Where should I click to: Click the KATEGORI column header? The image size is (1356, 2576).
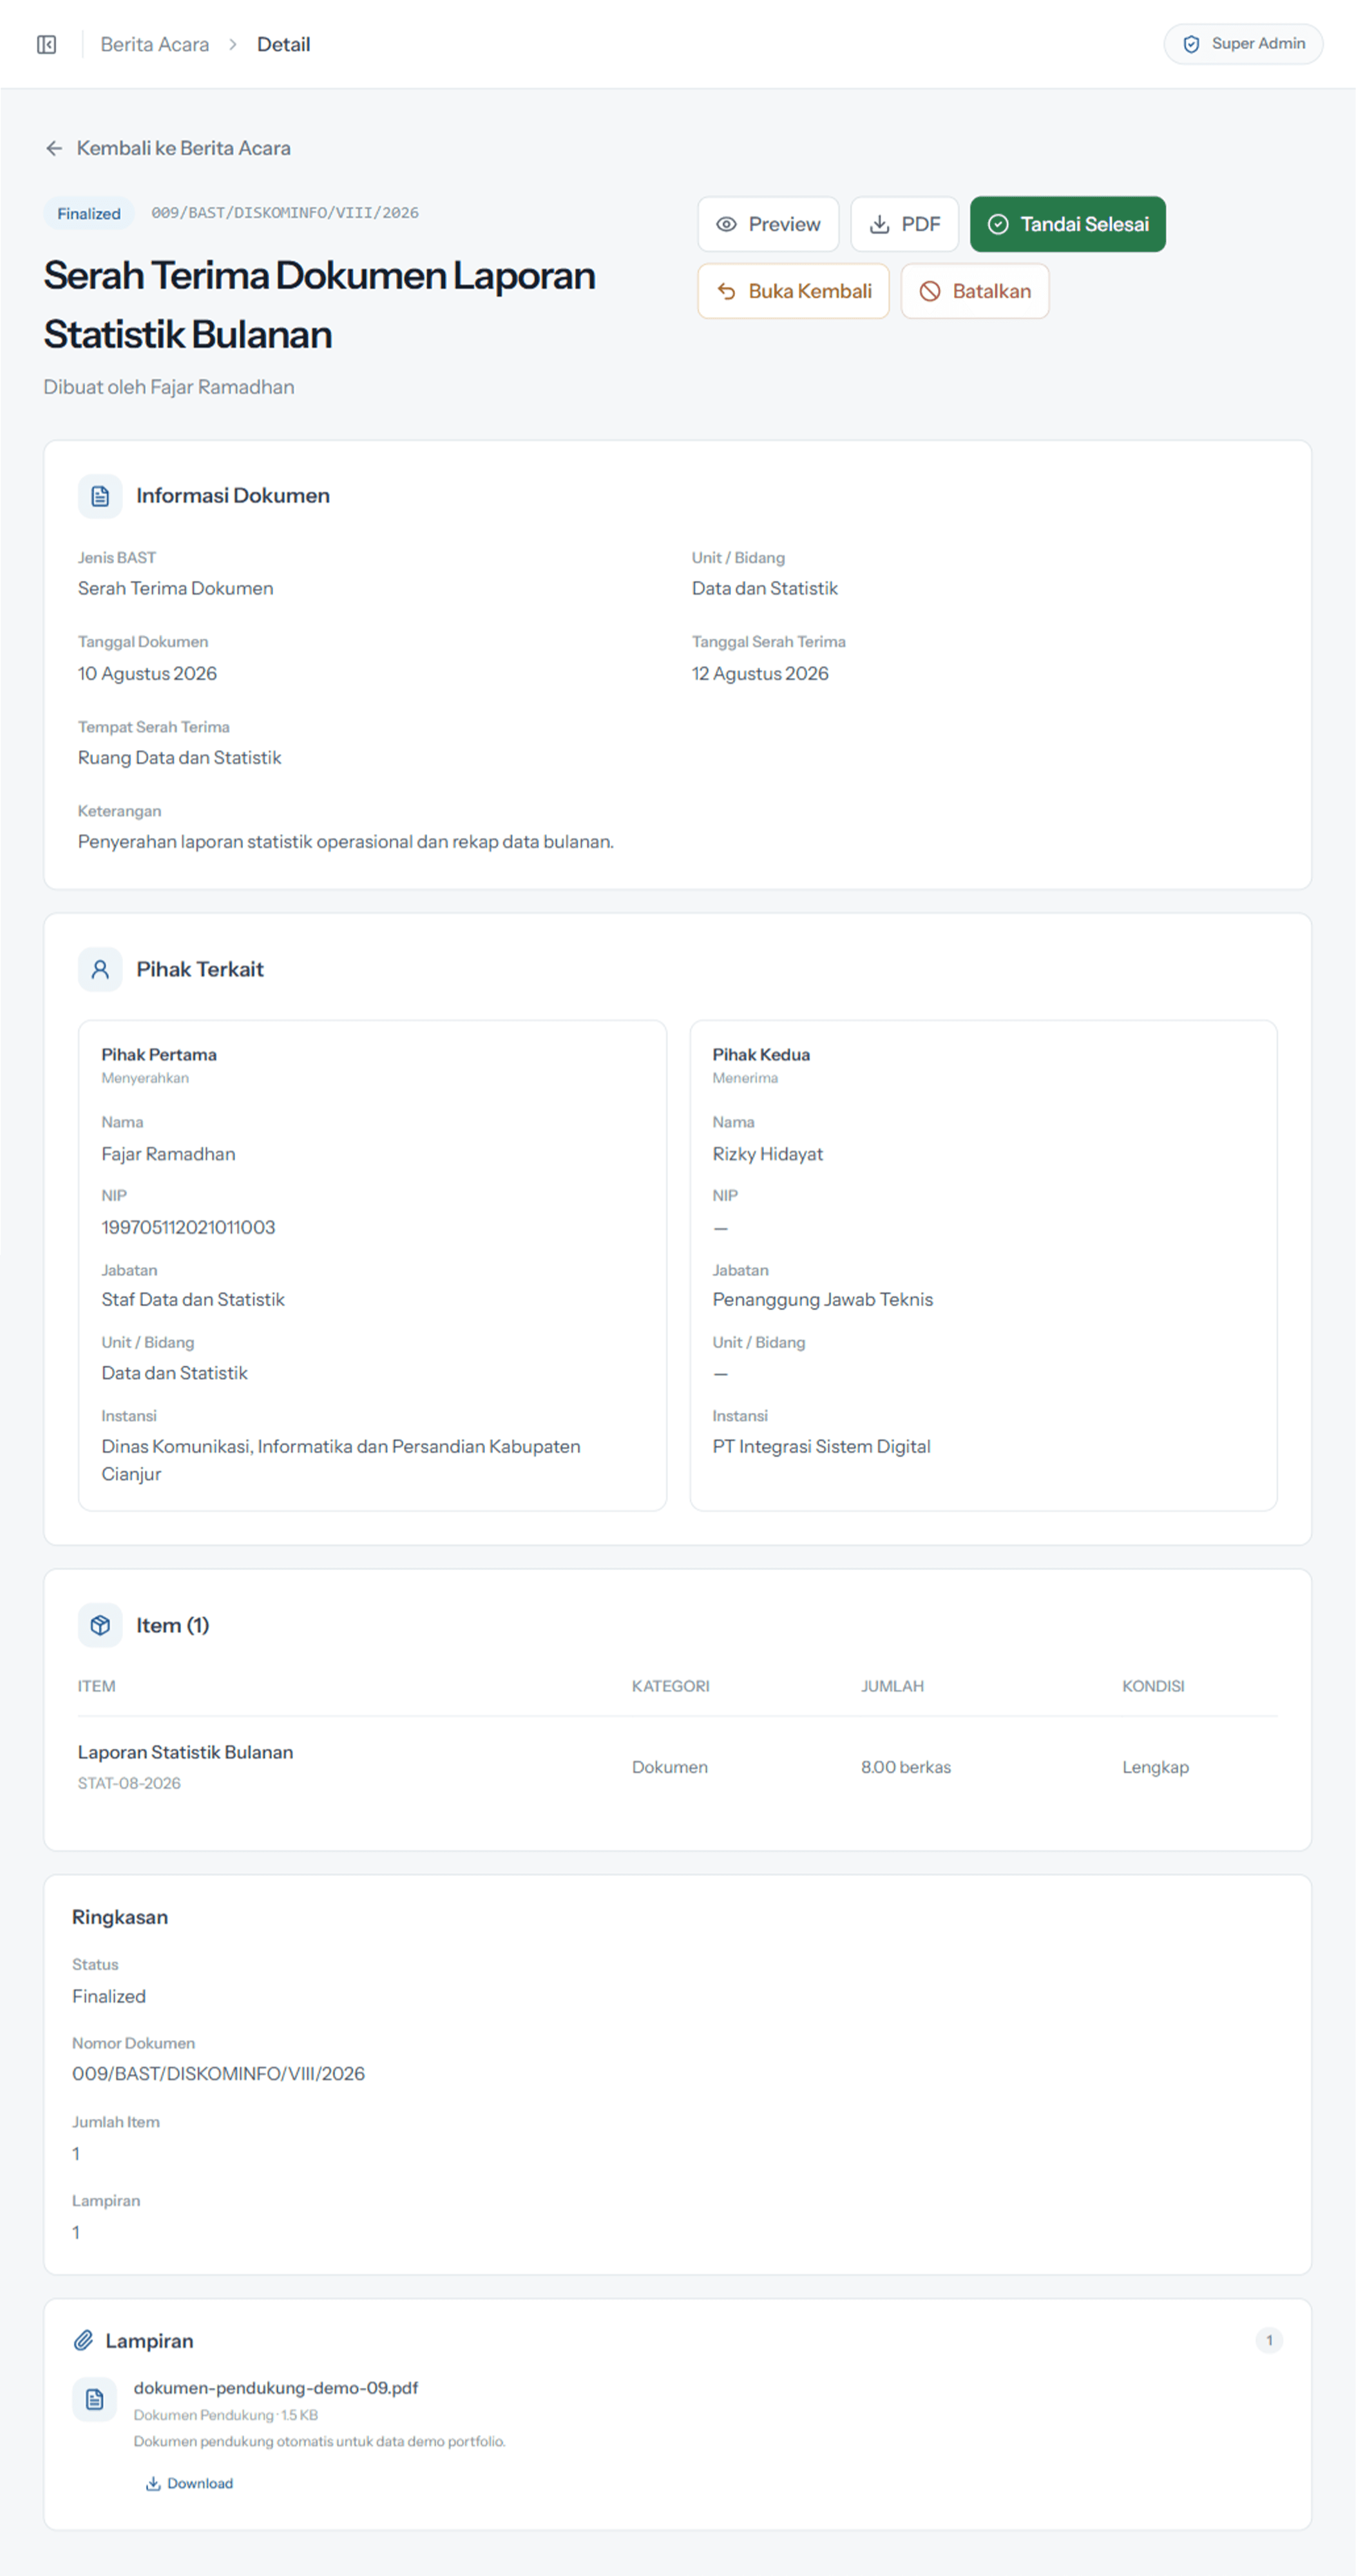pyautogui.click(x=670, y=1686)
